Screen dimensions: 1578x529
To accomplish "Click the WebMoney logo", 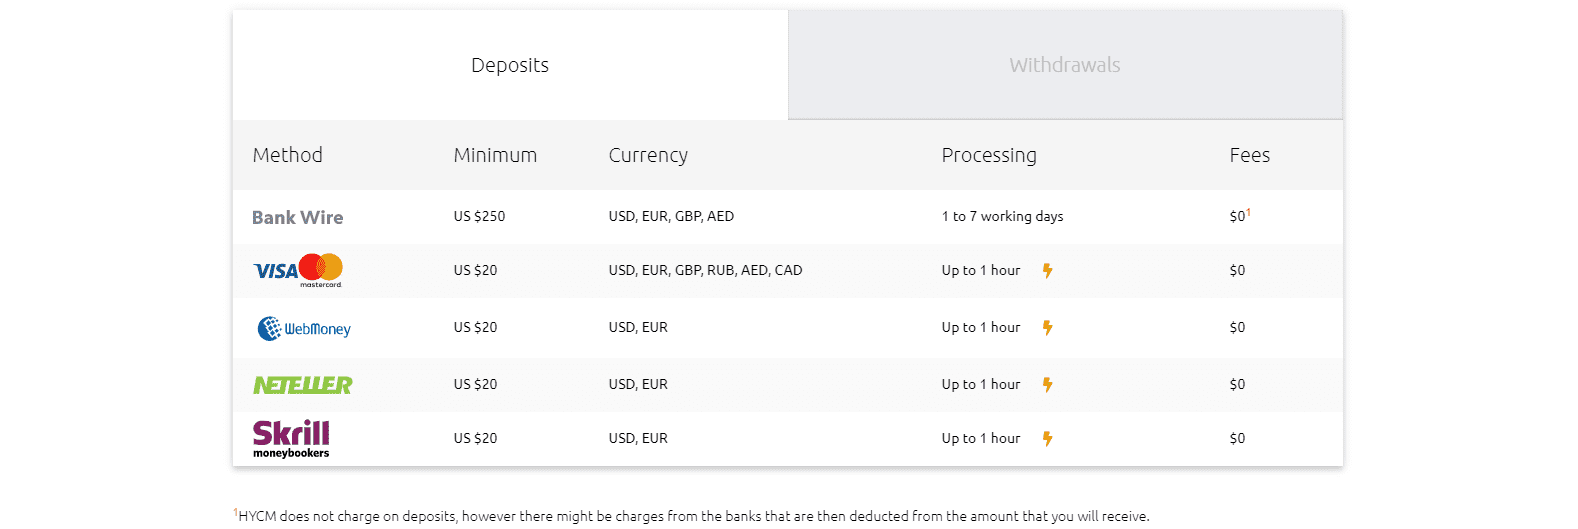I will click(x=304, y=328).
